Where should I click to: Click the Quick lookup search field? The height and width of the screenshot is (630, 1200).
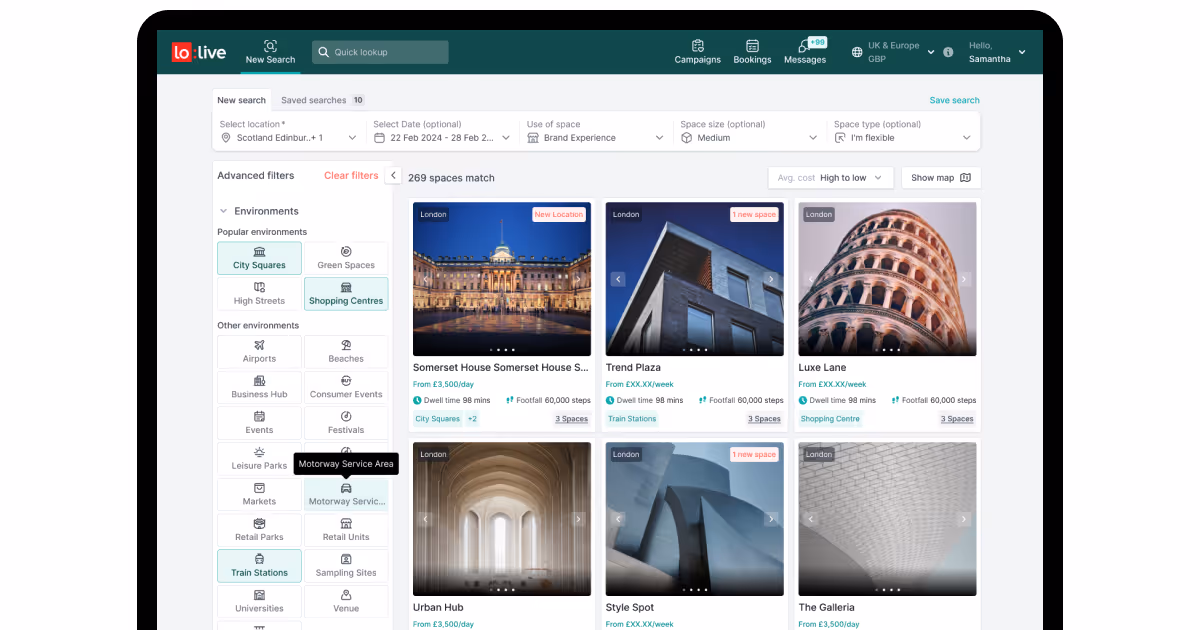(x=380, y=52)
